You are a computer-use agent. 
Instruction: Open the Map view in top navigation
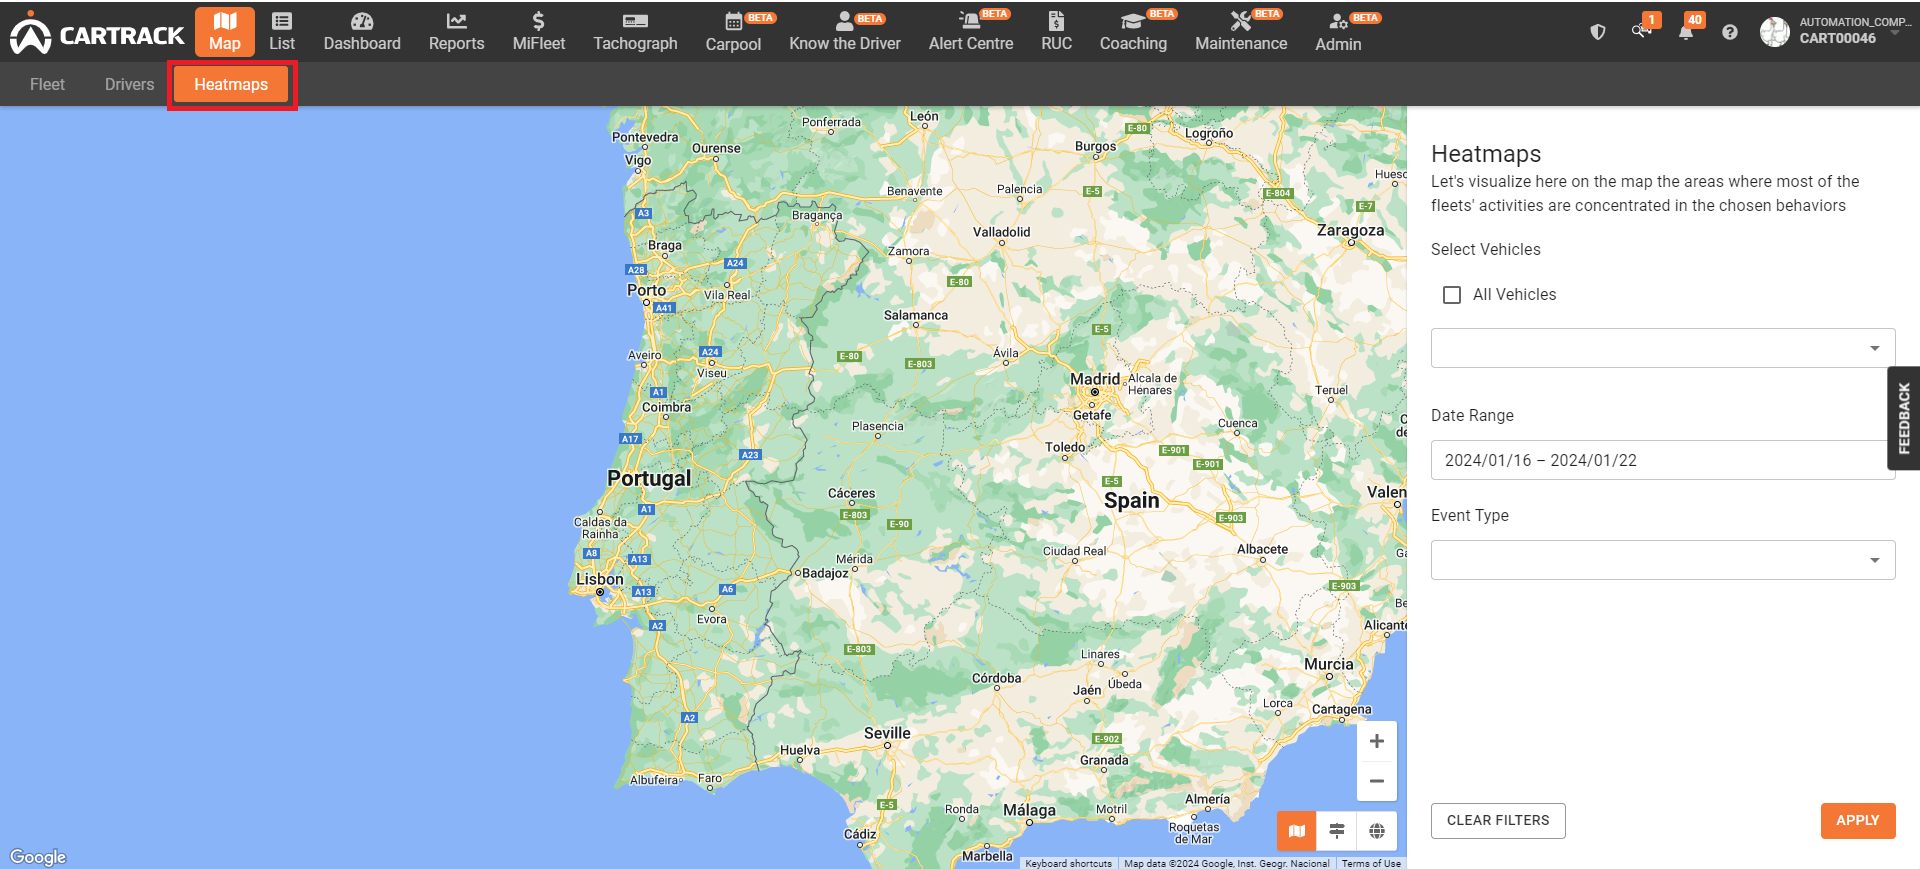click(x=225, y=32)
